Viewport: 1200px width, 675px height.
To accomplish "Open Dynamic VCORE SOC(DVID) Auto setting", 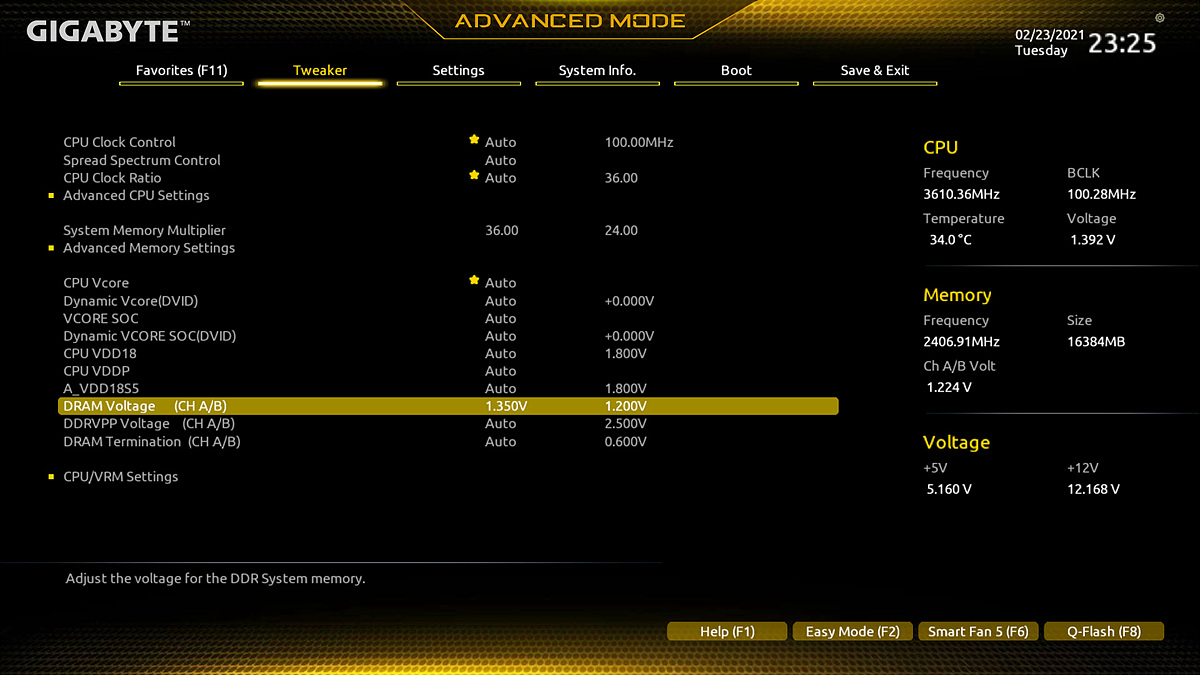I will (500, 336).
